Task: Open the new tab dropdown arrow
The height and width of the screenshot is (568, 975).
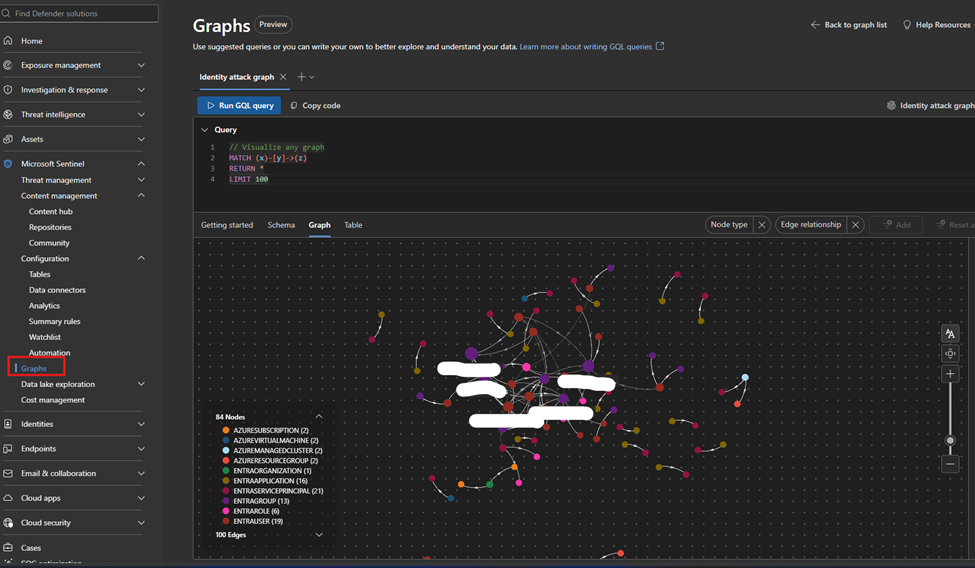Action: (312, 77)
